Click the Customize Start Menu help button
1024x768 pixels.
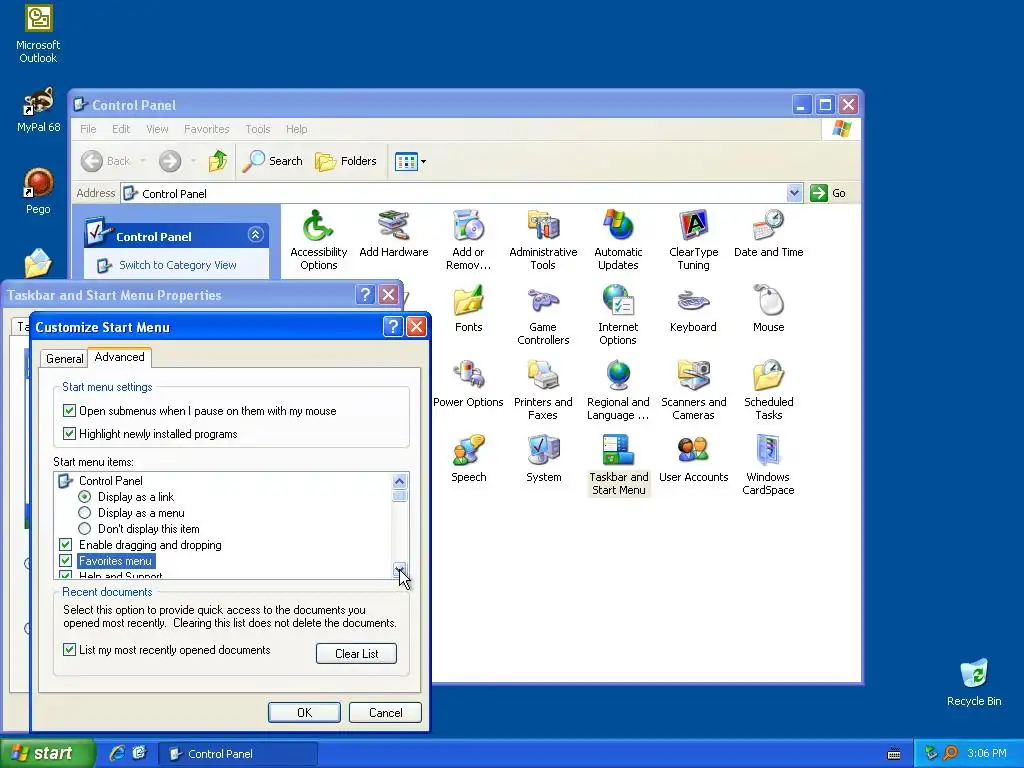click(392, 327)
